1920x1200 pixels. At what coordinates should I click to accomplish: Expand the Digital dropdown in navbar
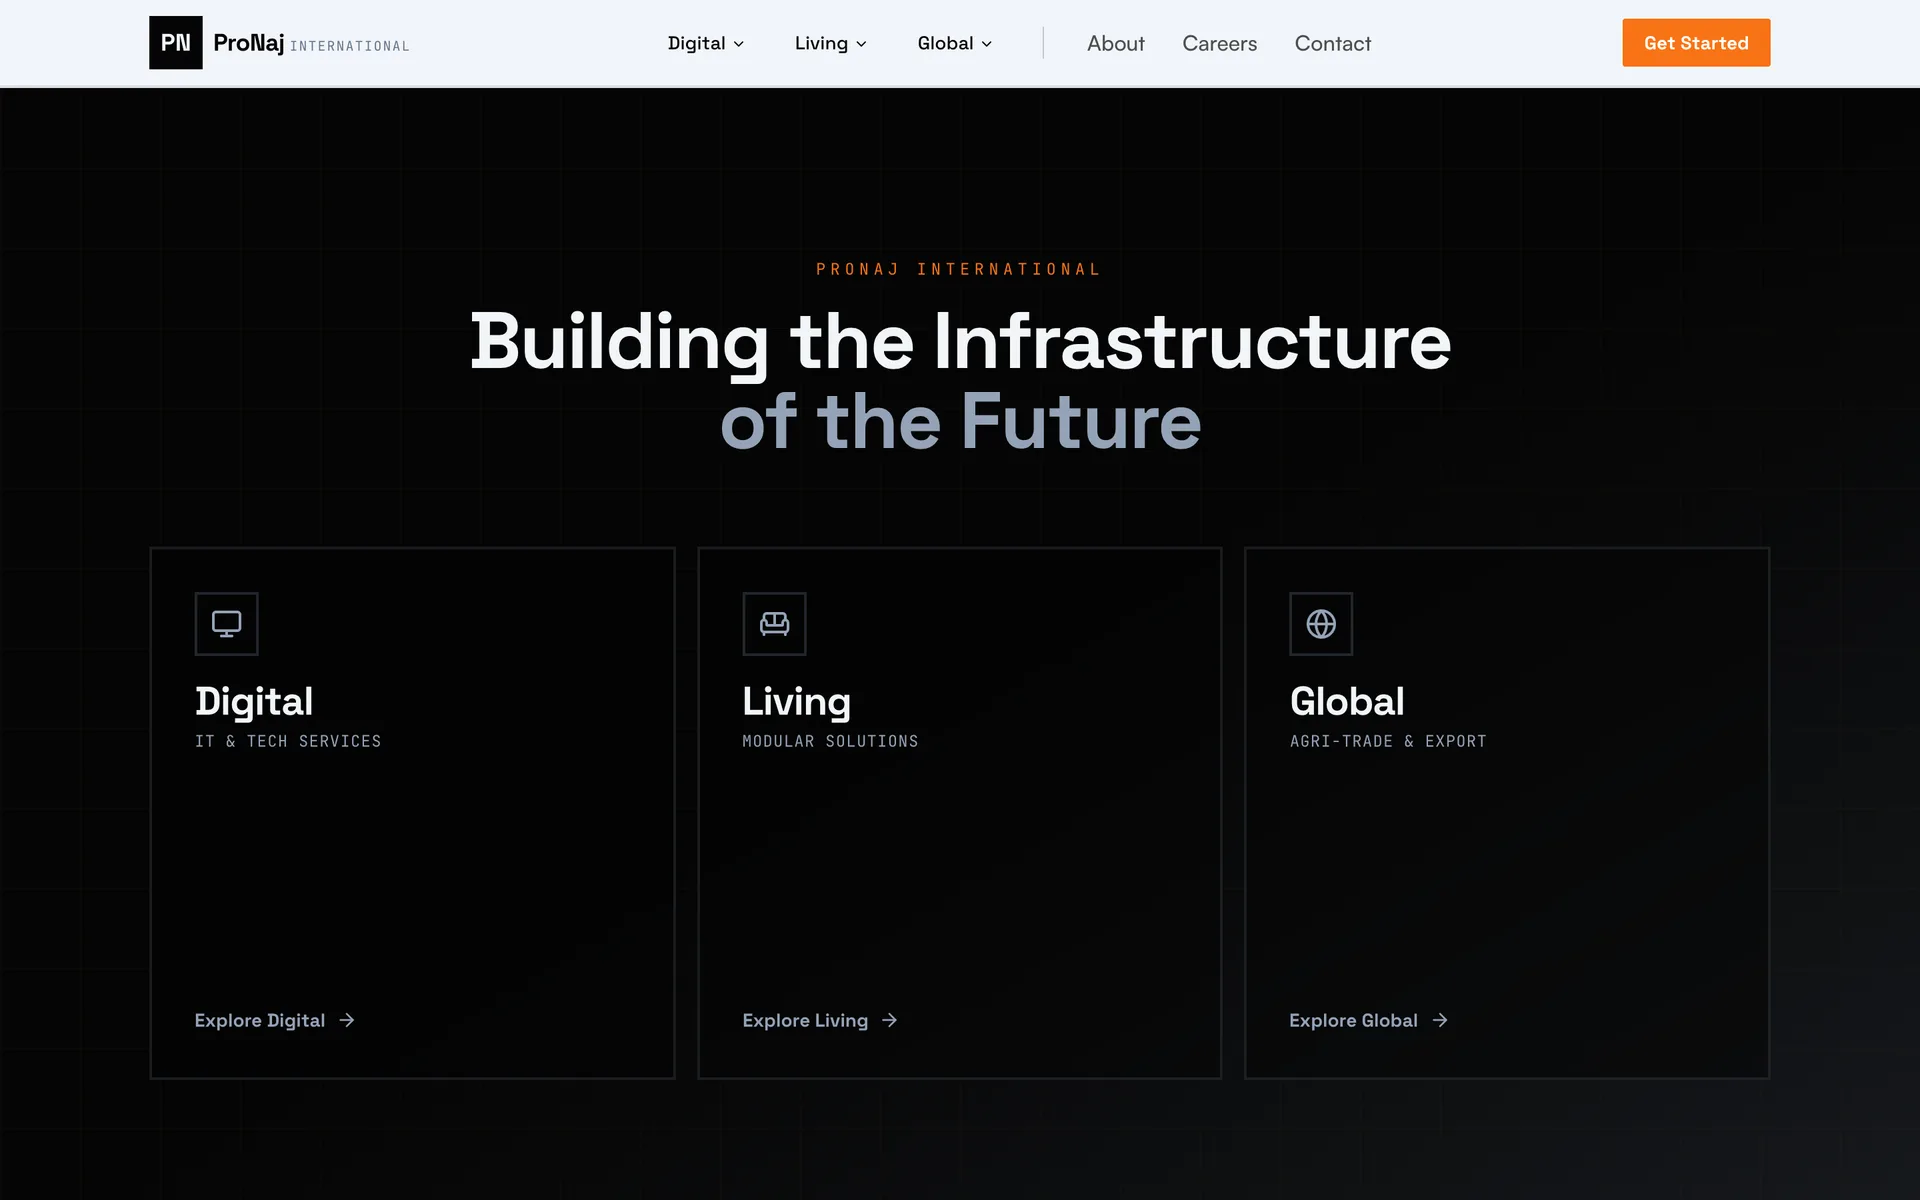tap(706, 43)
